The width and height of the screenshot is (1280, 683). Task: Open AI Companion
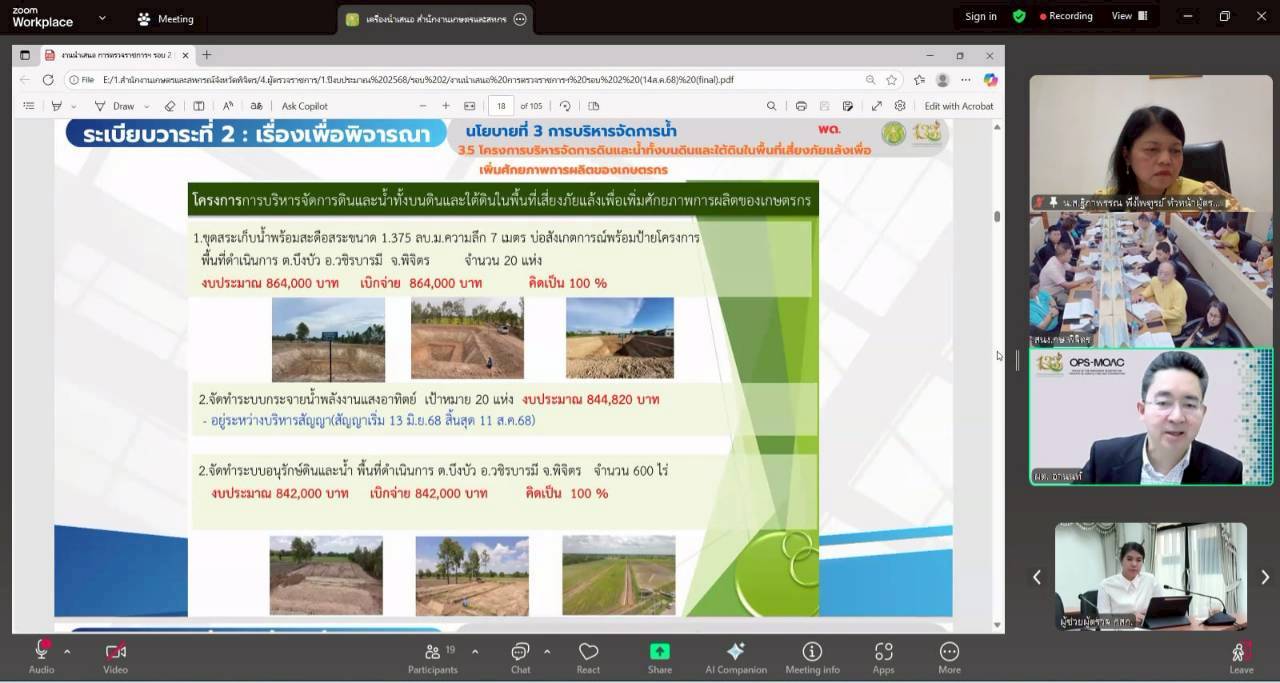pyautogui.click(x=735, y=656)
